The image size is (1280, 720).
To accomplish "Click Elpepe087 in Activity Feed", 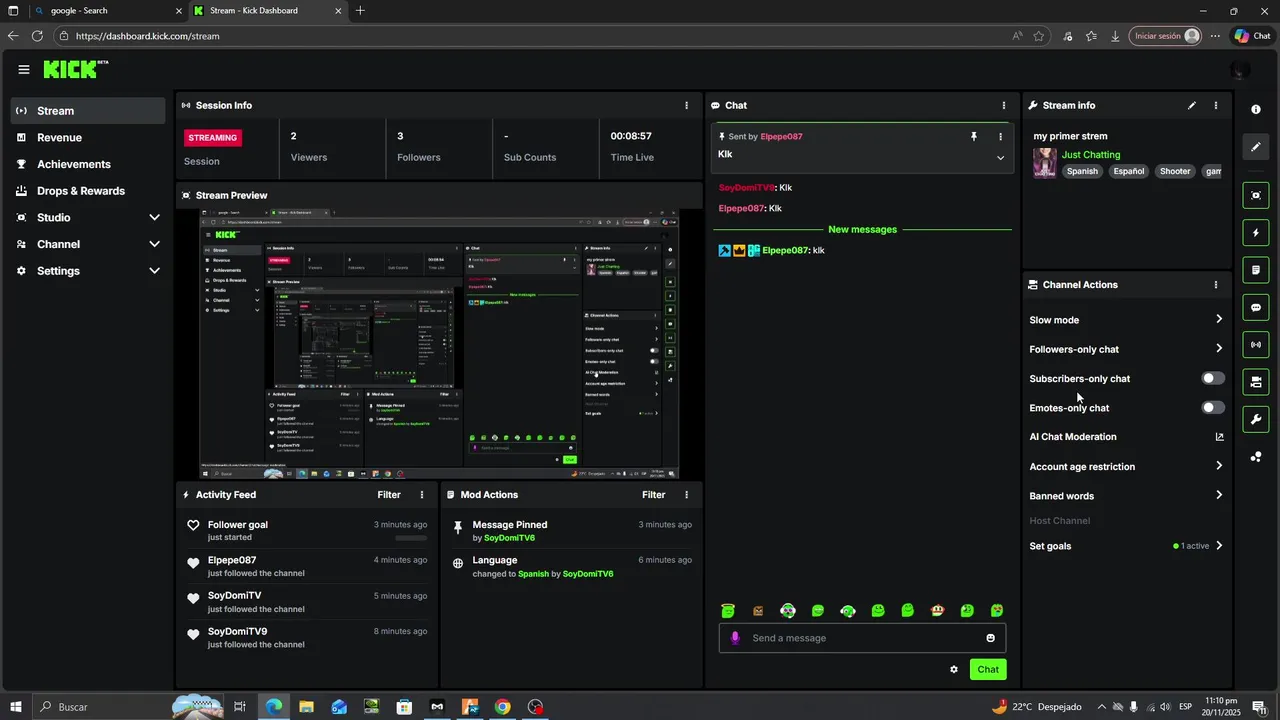I will [232, 561].
